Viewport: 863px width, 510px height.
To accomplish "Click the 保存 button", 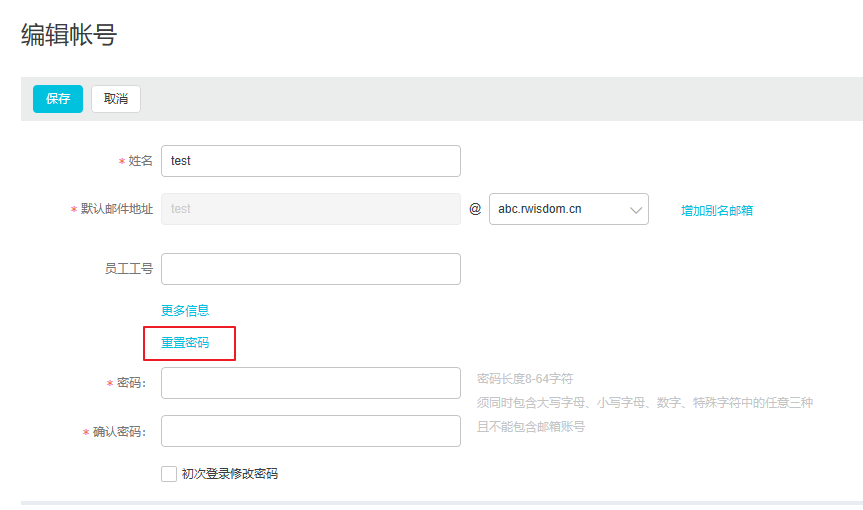I will pyautogui.click(x=58, y=99).
